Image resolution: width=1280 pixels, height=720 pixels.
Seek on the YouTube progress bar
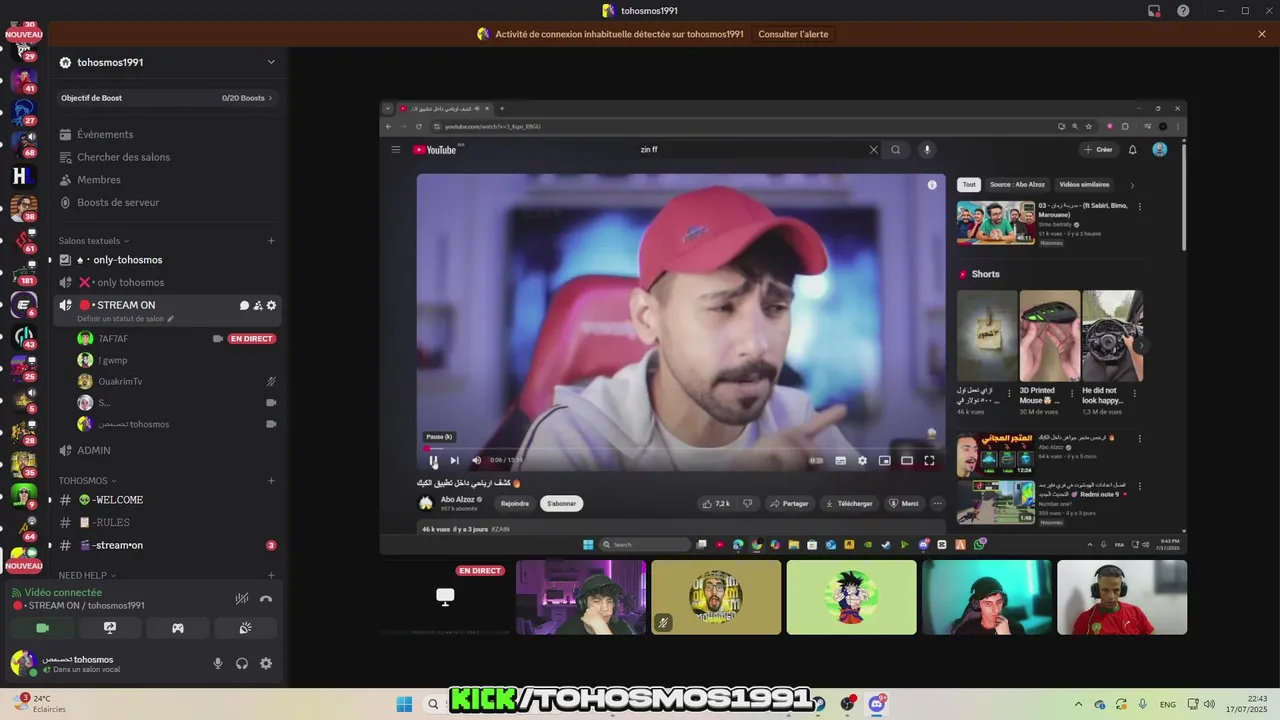click(681, 449)
